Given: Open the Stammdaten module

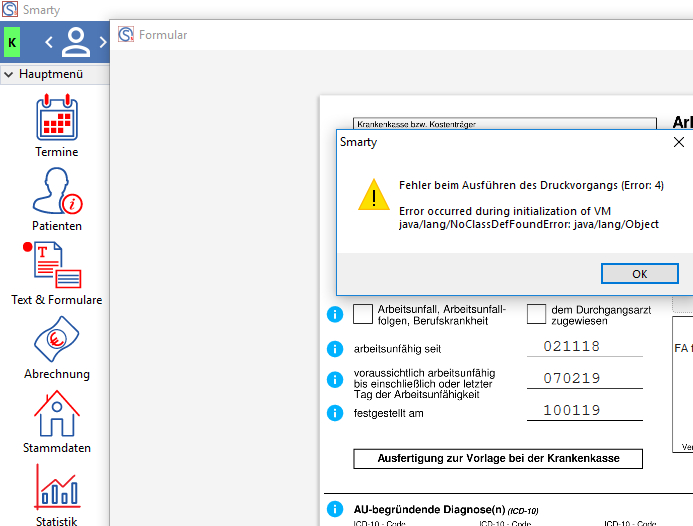Looking at the screenshot, I should tap(57, 422).
